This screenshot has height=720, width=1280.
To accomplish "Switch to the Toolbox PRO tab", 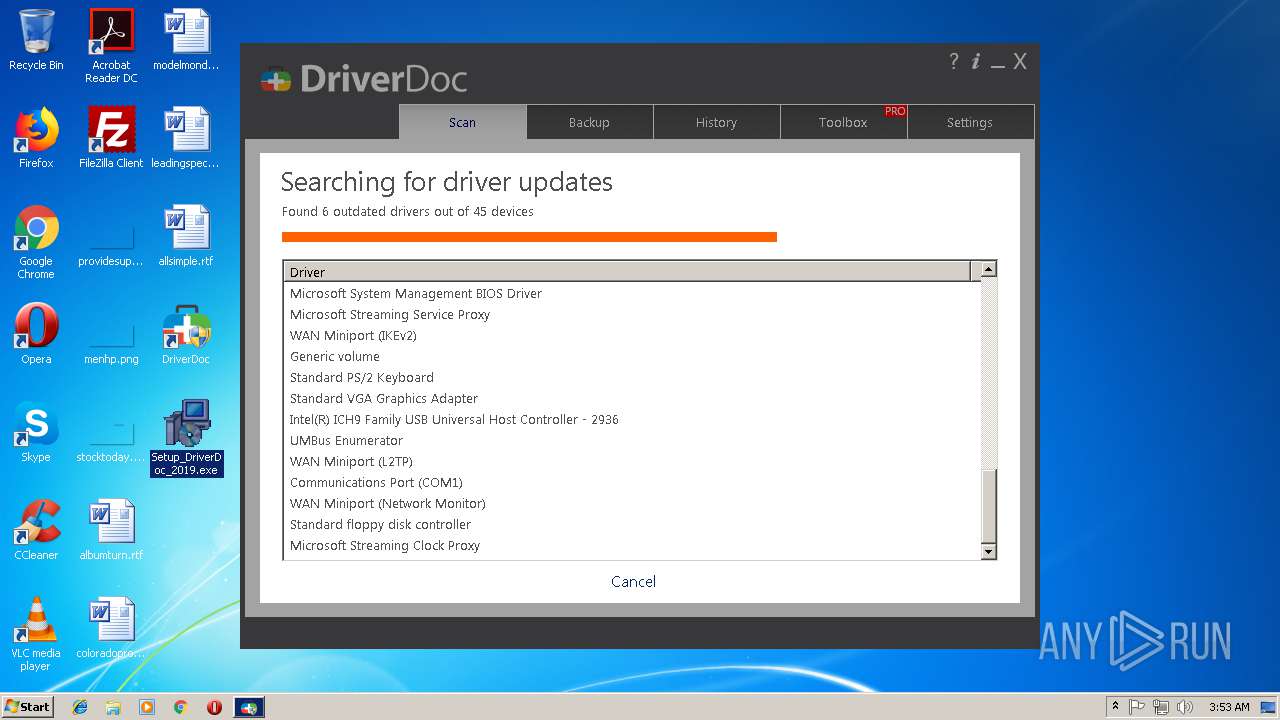I will pyautogui.click(x=843, y=122).
